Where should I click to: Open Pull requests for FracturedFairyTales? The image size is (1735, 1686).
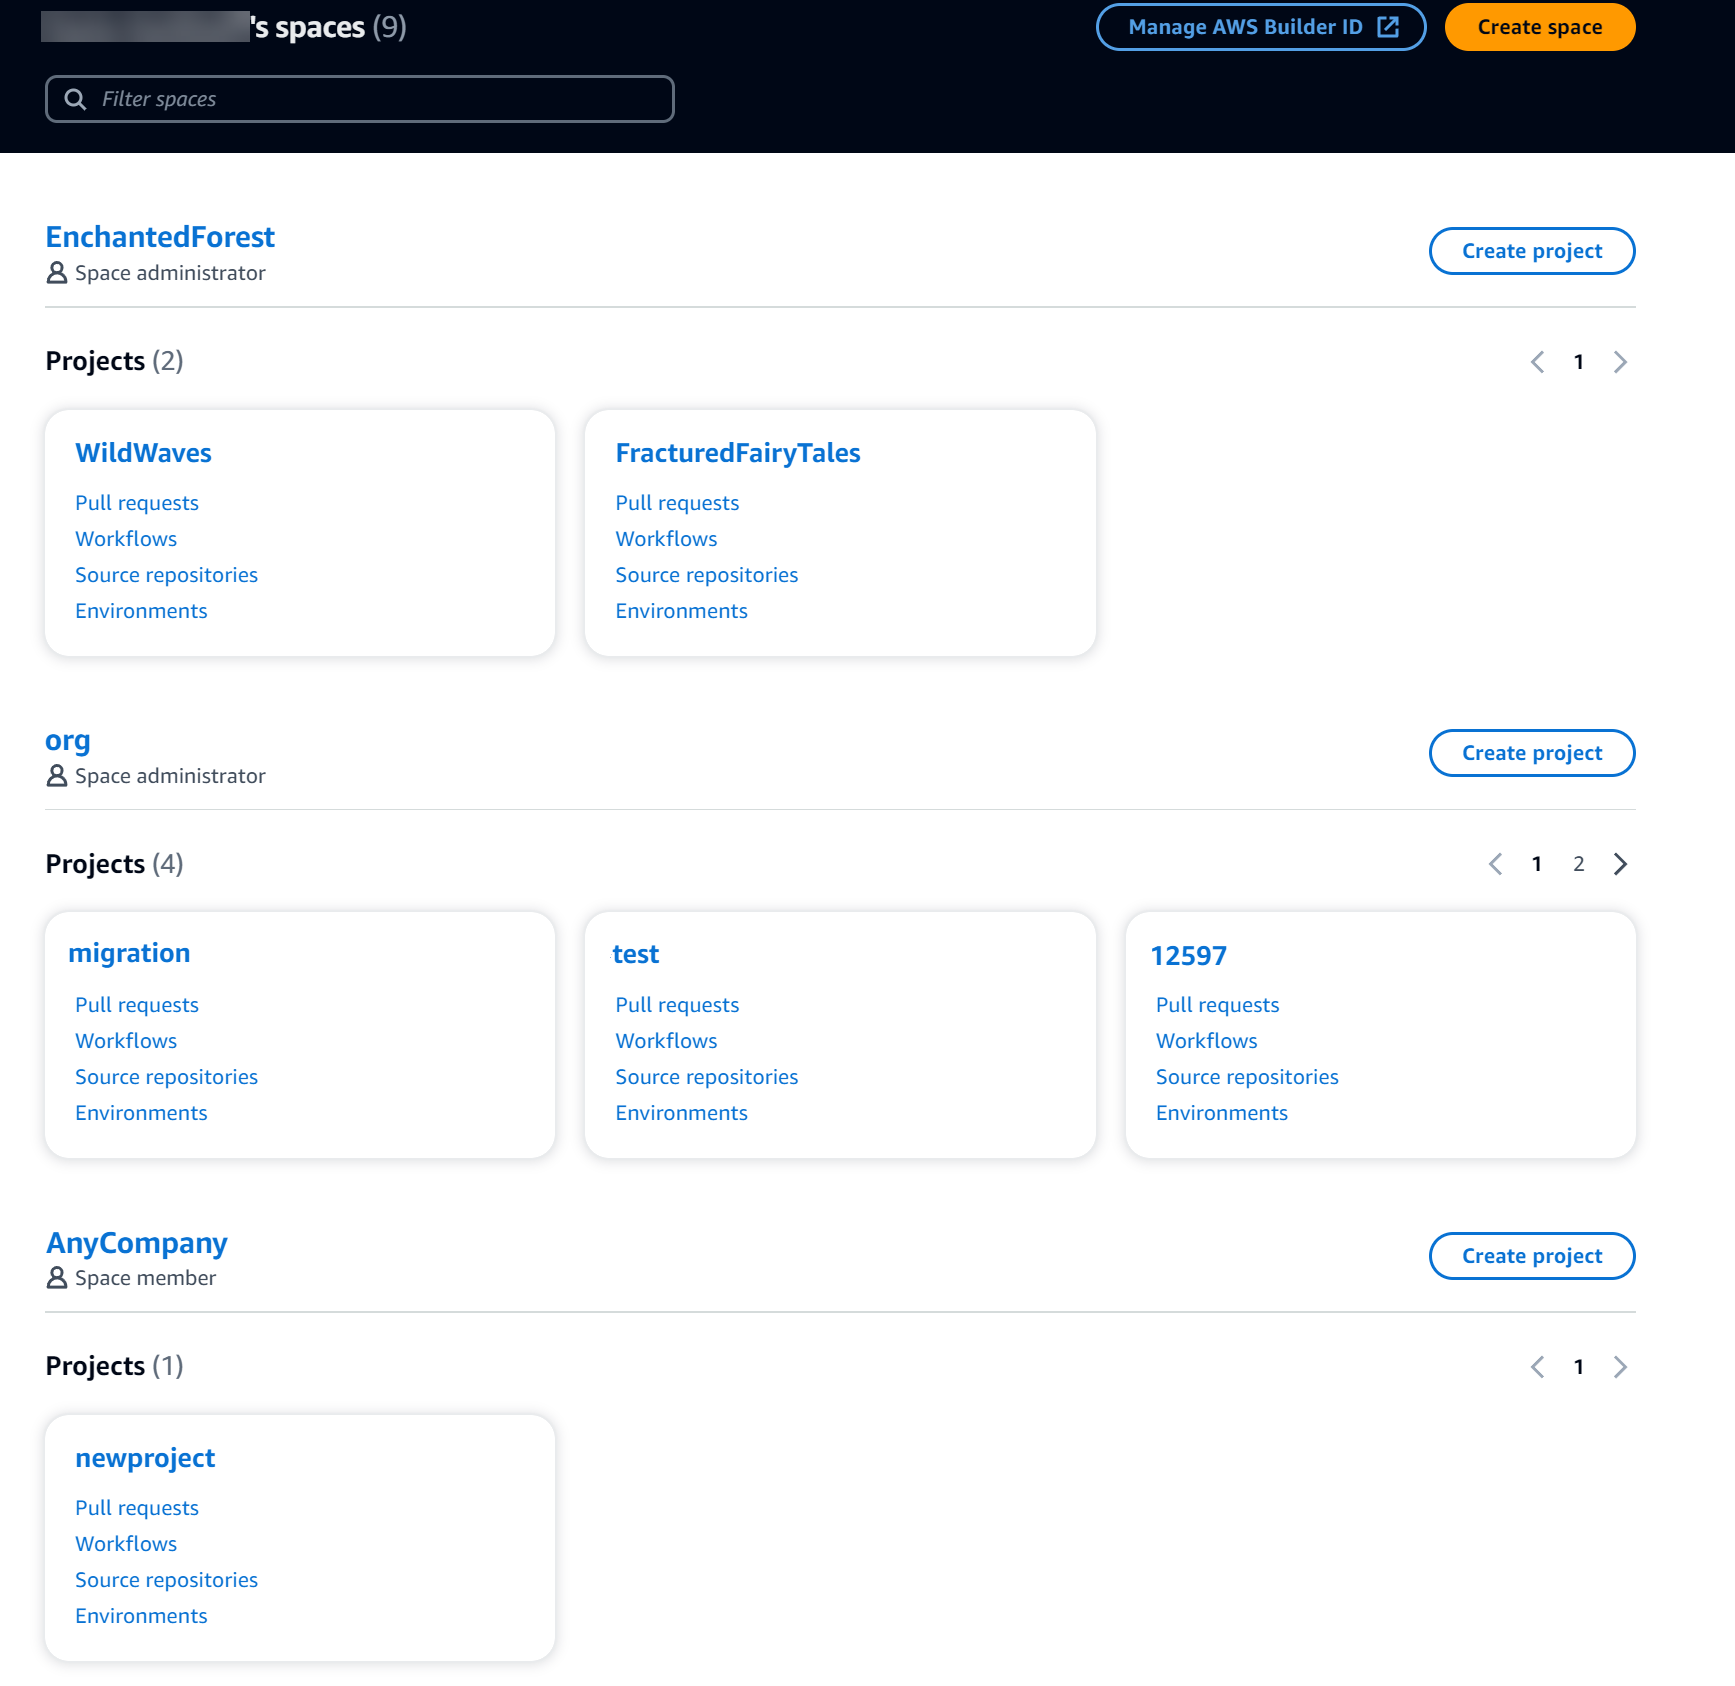(x=677, y=502)
